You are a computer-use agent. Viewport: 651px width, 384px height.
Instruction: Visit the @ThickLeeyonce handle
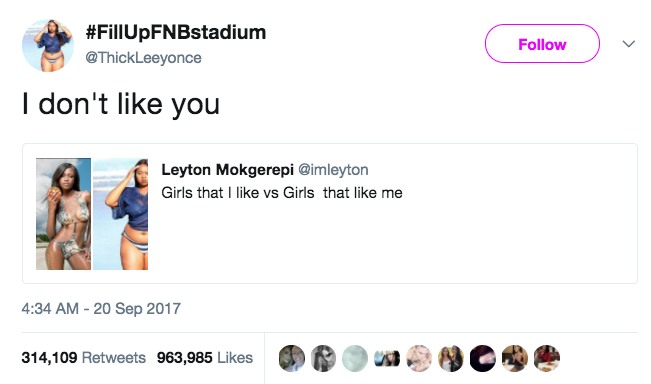(x=143, y=58)
